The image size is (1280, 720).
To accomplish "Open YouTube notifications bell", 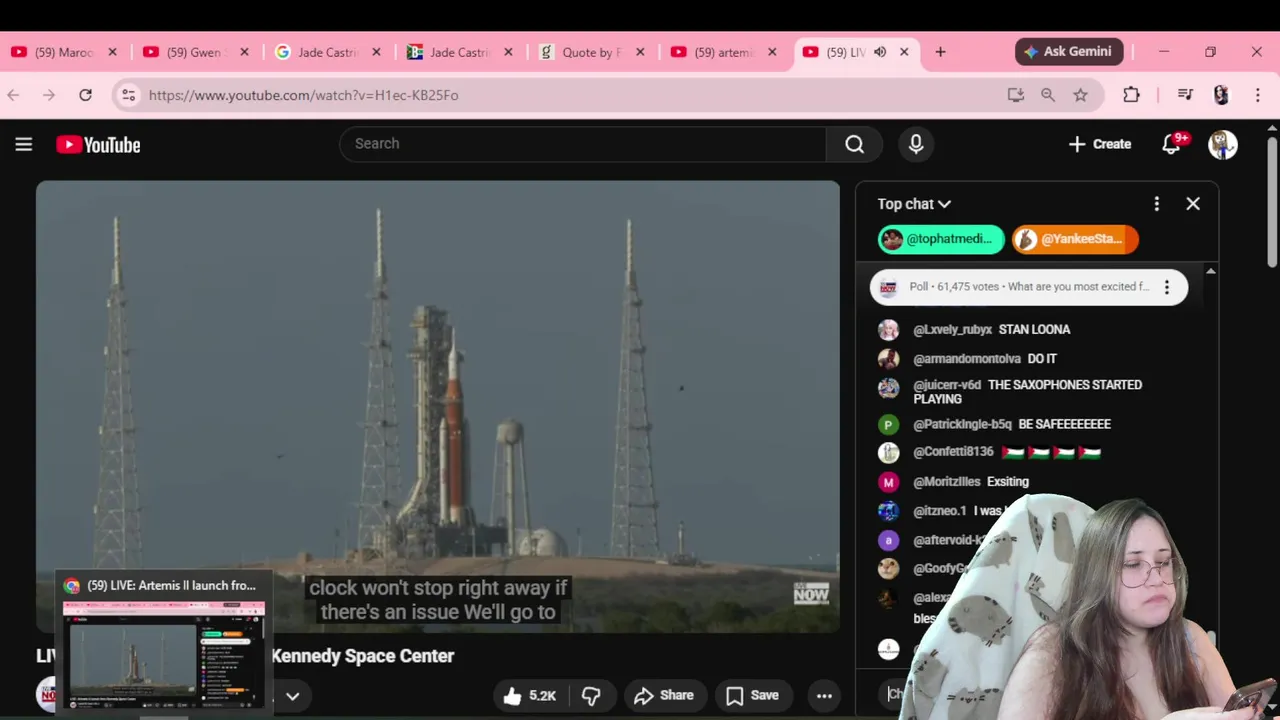I will (1171, 144).
